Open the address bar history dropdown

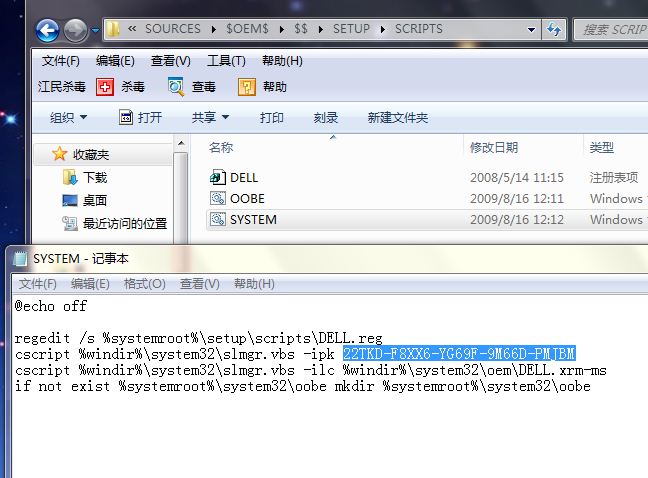(x=531, y=30)
